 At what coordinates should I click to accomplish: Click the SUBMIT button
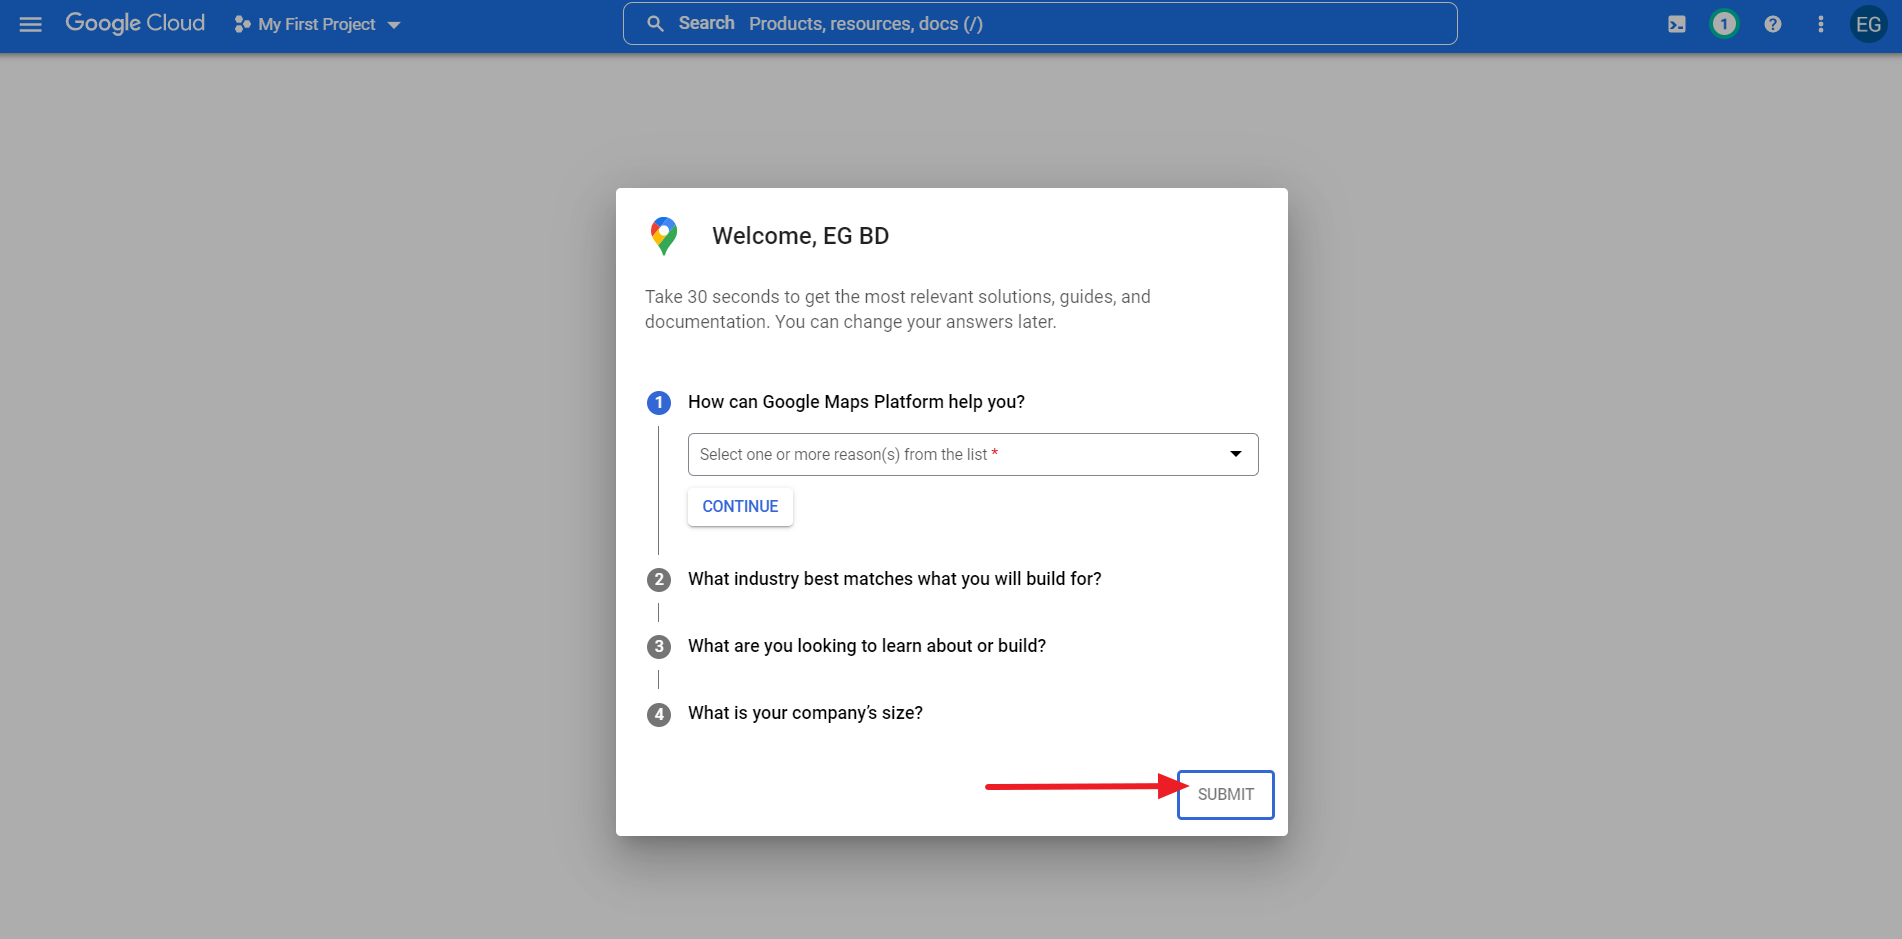tap(1226, 795)
